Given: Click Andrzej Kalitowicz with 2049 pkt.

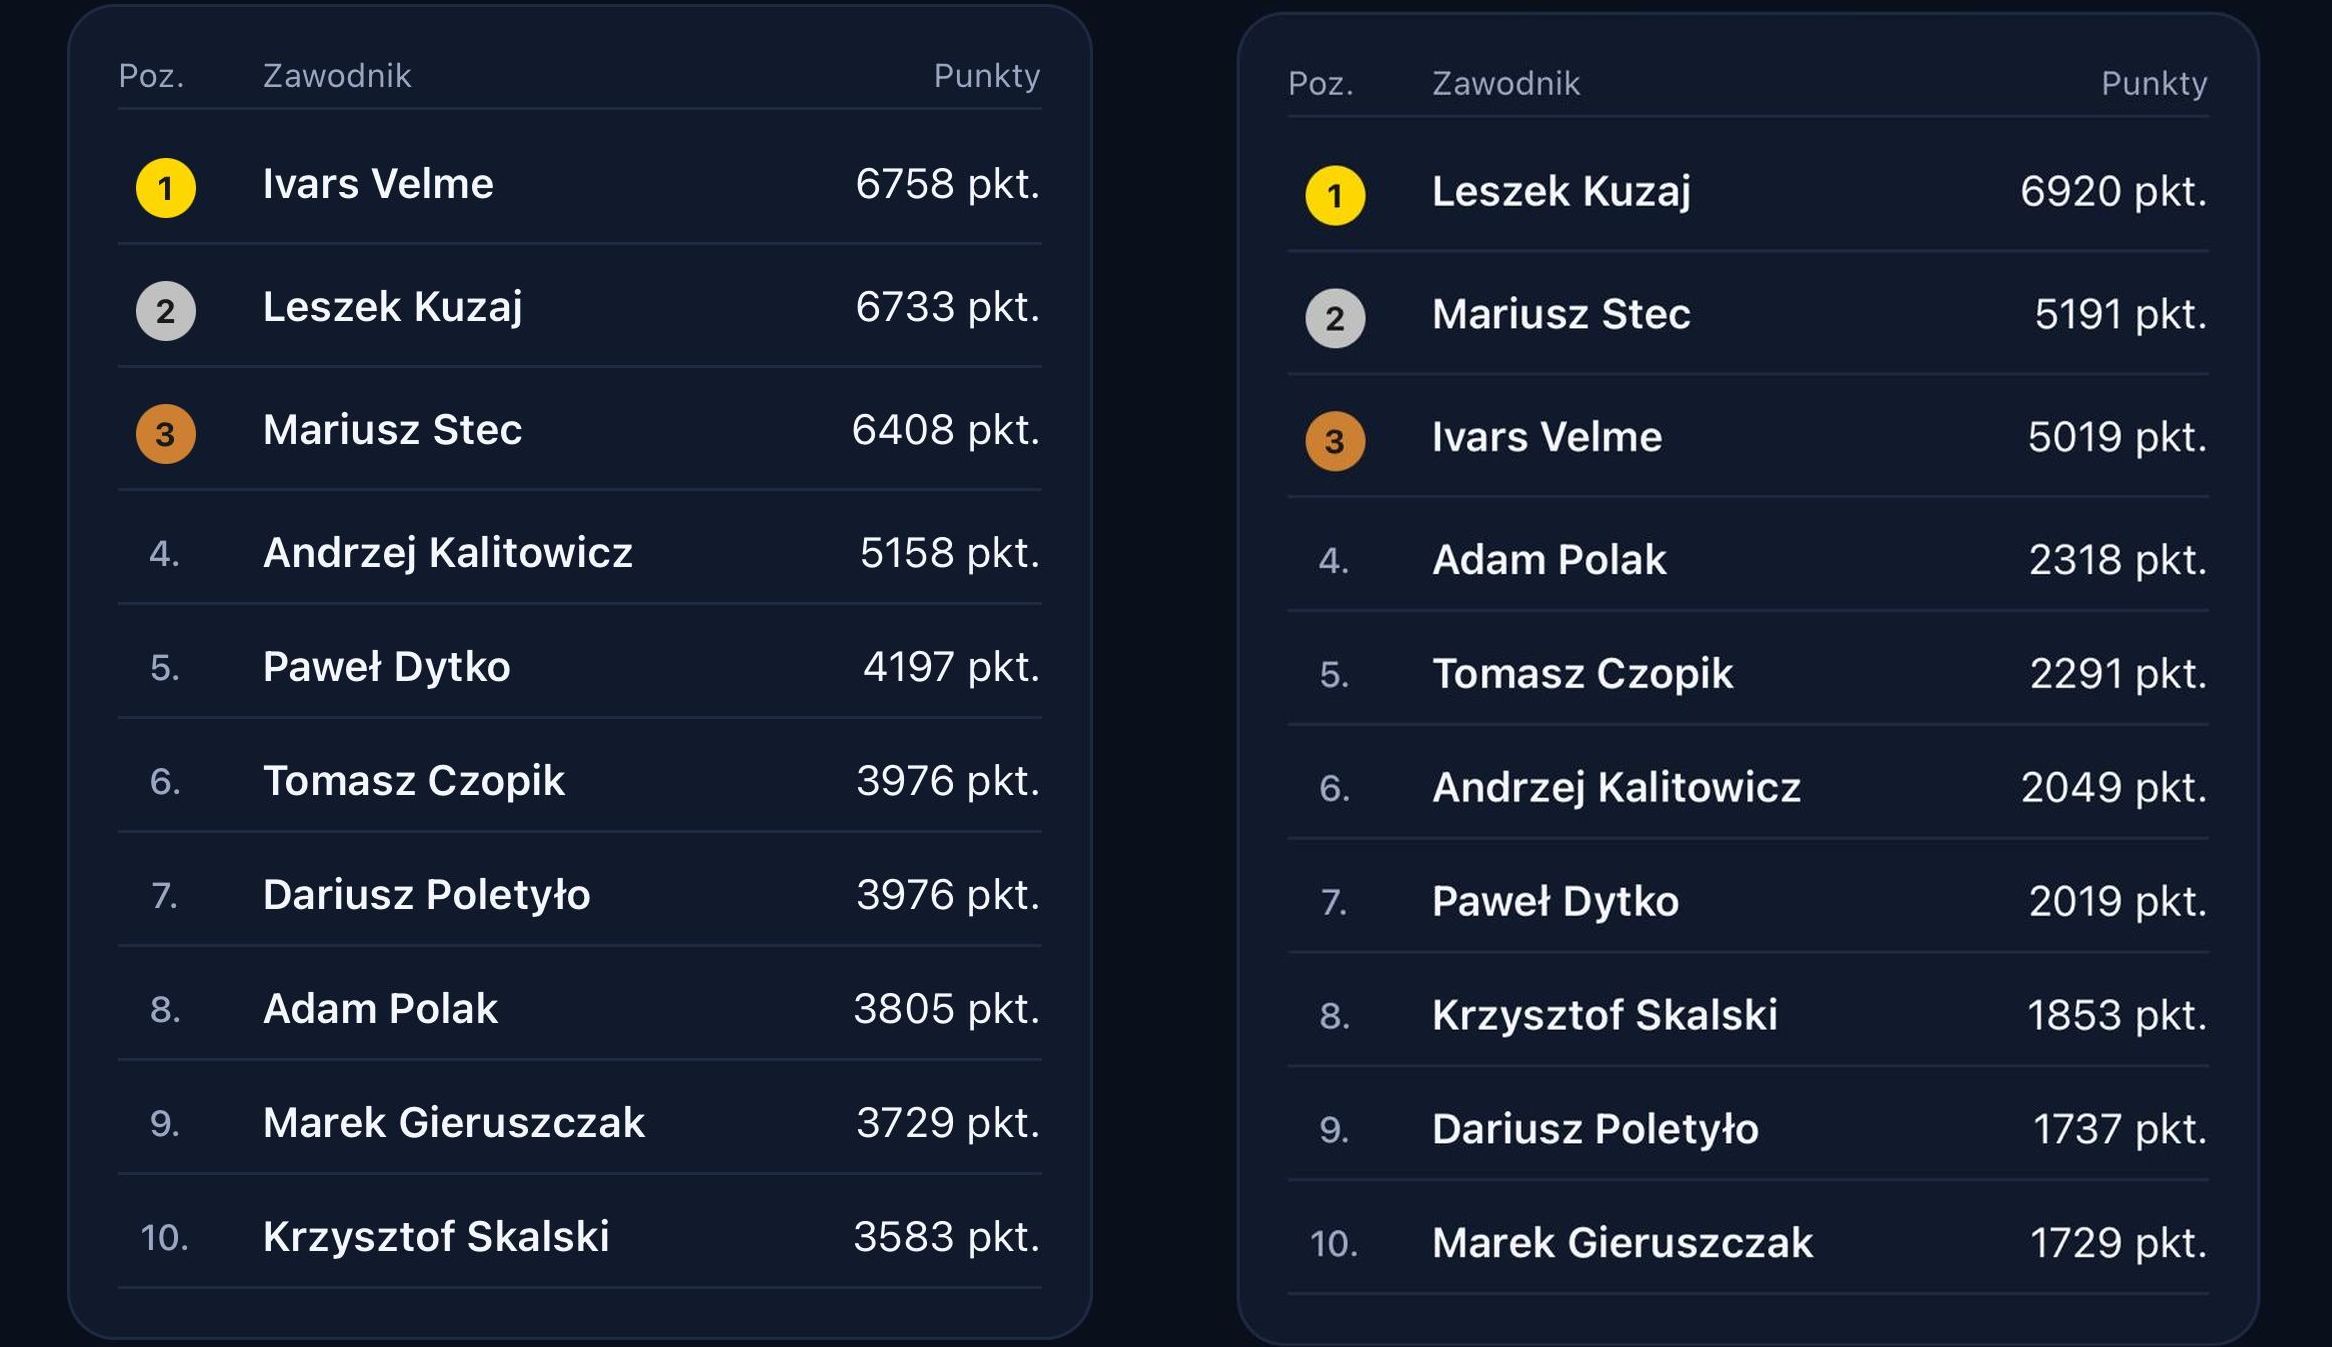Looking at the screenshot, I should pyautogui.click(x=1616, y=788).
